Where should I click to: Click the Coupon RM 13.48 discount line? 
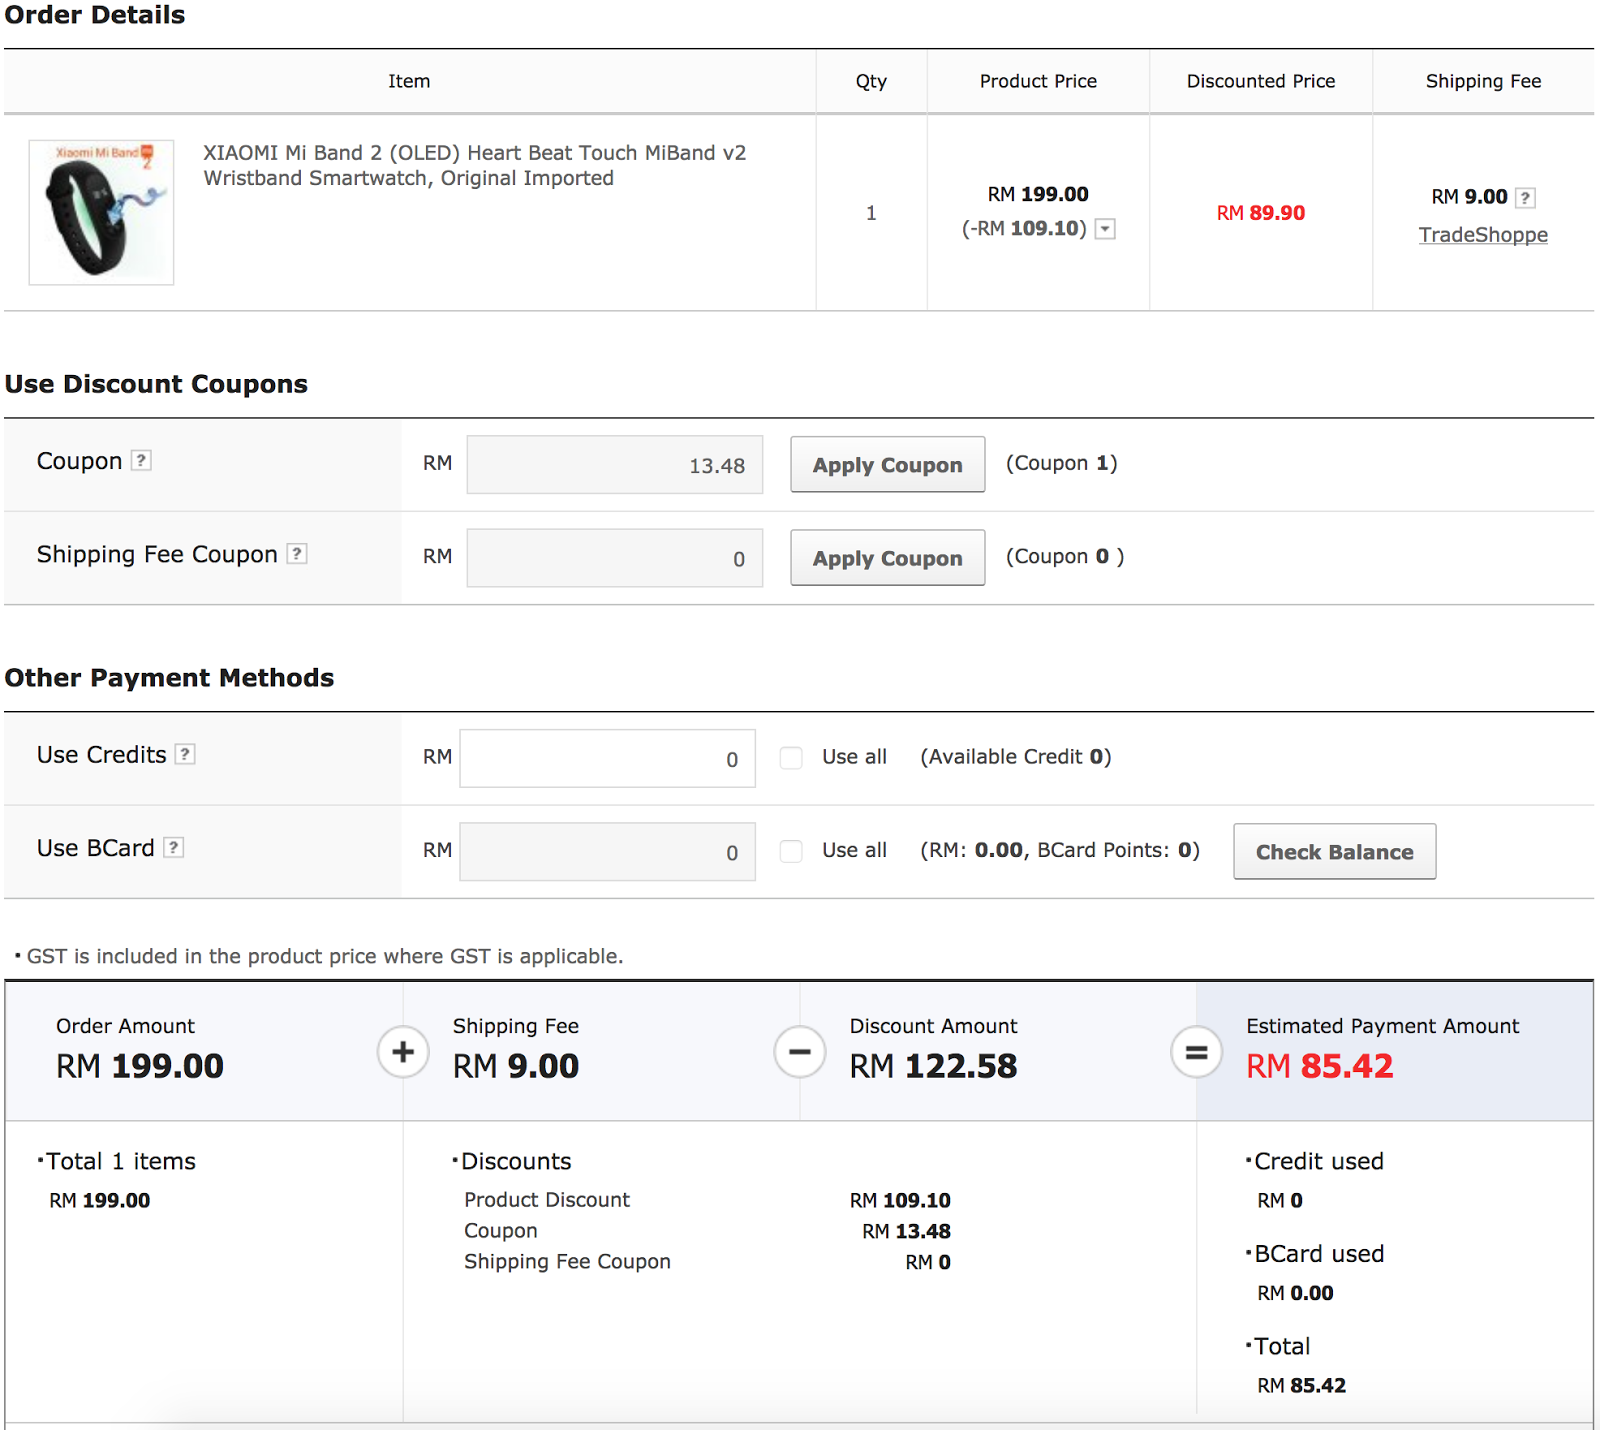[x=707, y=1231]
